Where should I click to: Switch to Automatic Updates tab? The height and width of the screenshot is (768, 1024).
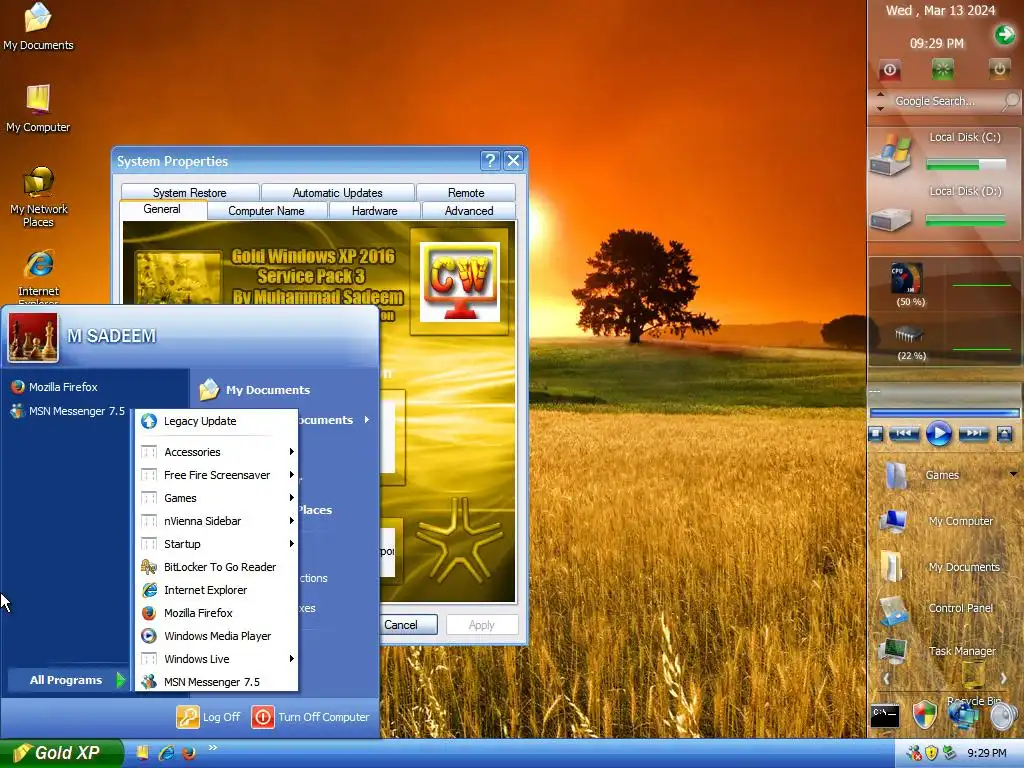338,193
